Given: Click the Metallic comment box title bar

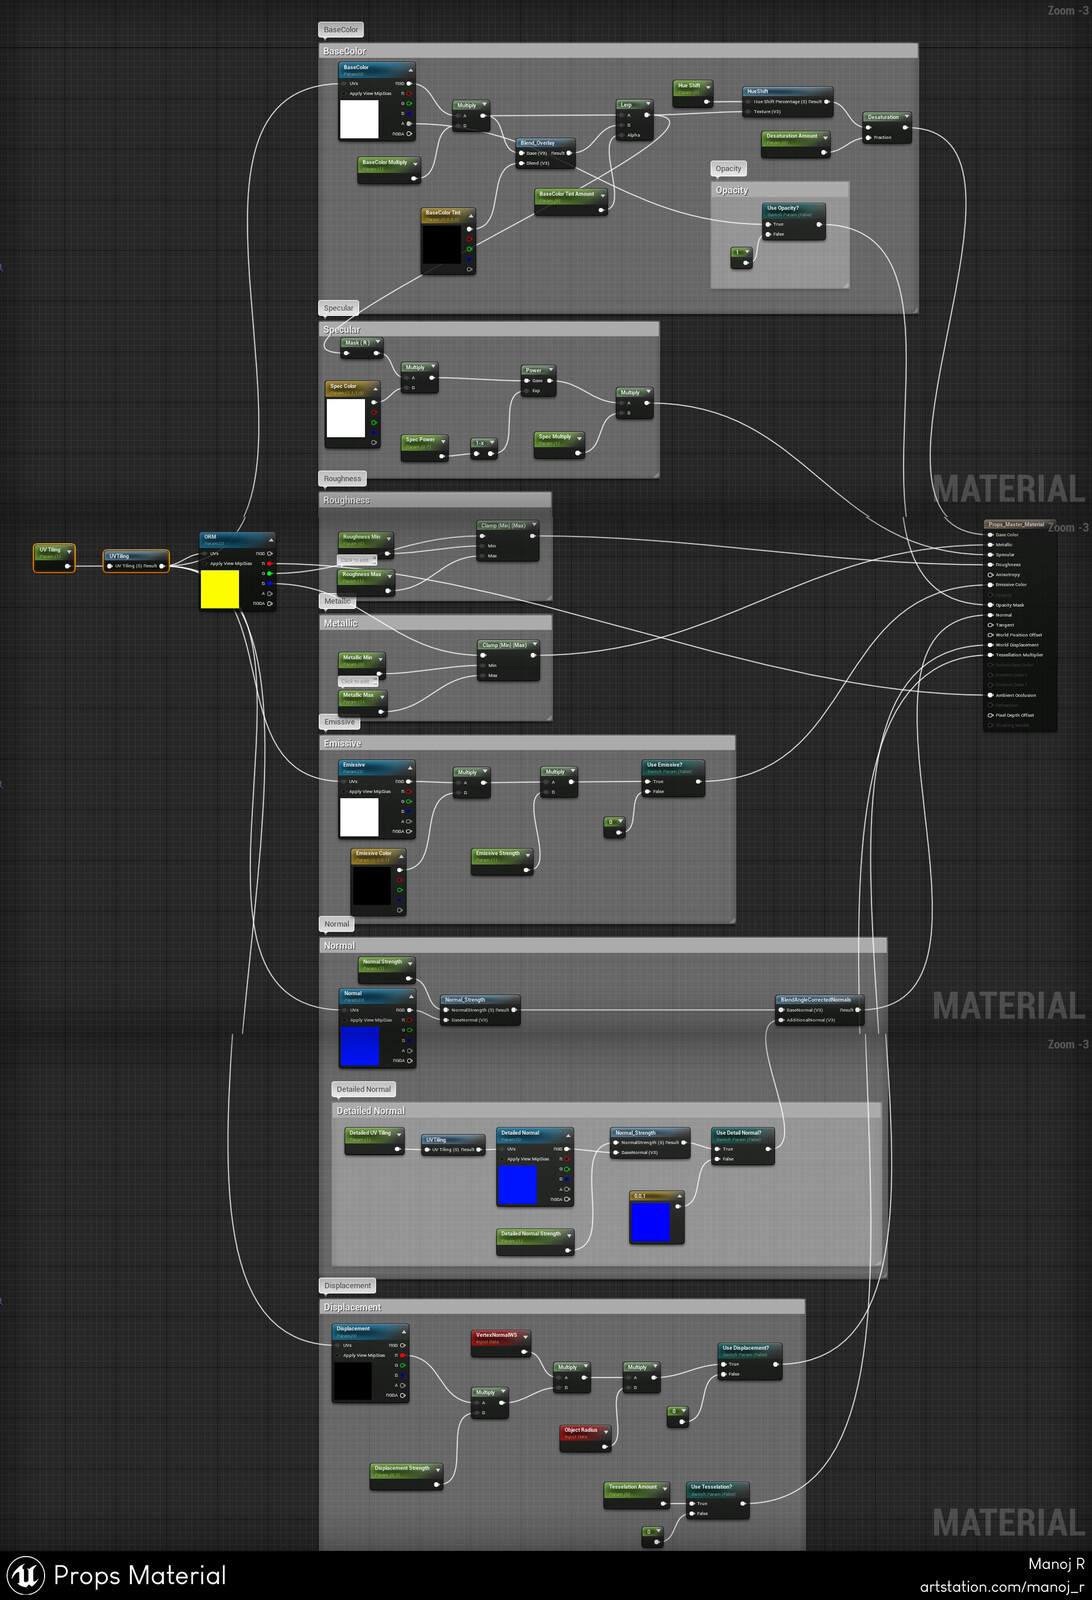Looking at the screenshot, I should pyautogui.click(x=436, y=623).
